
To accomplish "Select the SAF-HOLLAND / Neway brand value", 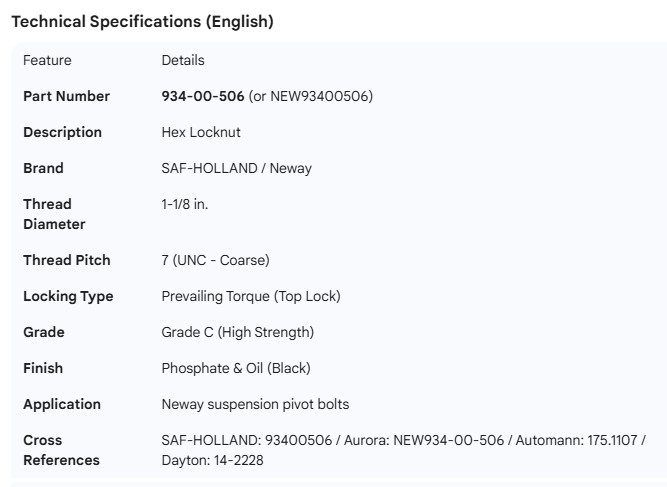I will (x=236, y=168).
